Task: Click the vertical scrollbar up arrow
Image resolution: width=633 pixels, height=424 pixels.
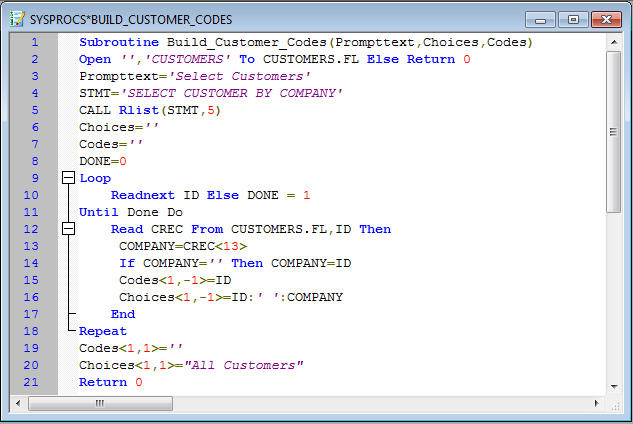Action: click(x=614, y=42)
